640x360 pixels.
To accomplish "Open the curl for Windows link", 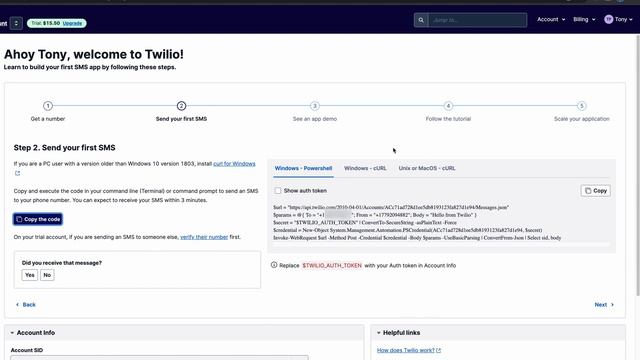I will pyautogui.click(x=234, y=164).
